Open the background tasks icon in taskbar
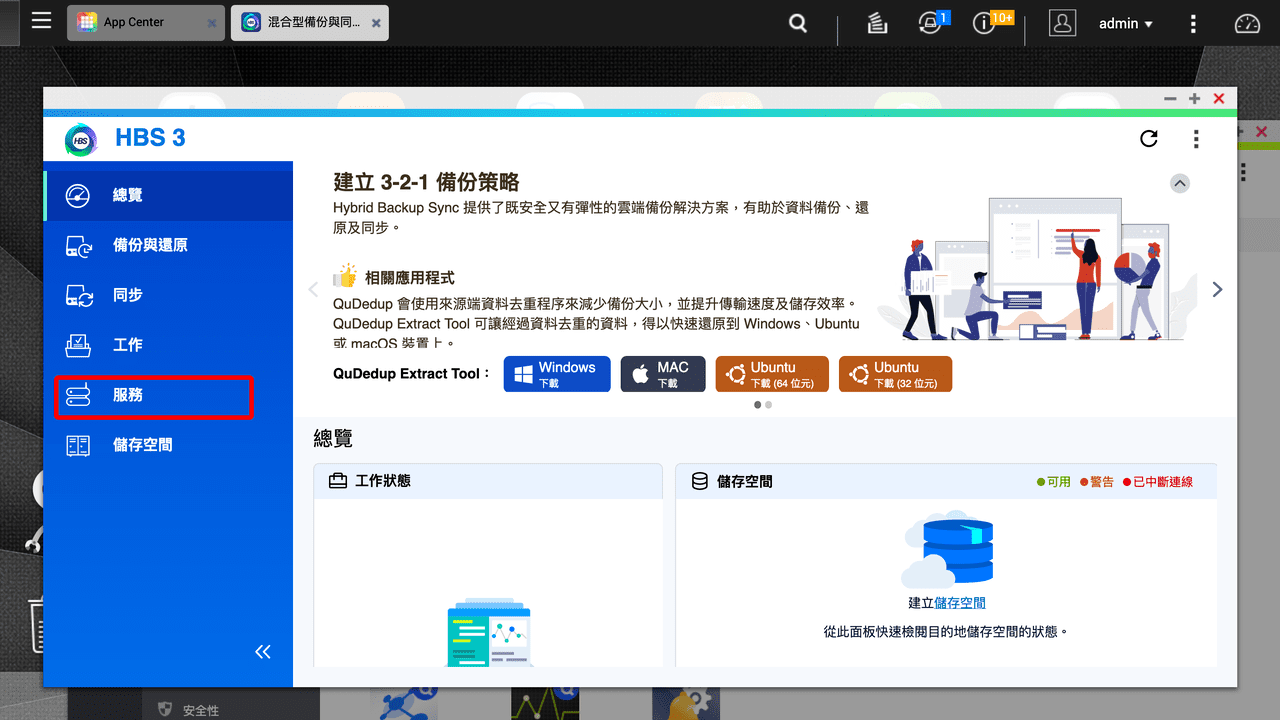The width and height of the screenshot is (1280, 720). coord(877,22)
